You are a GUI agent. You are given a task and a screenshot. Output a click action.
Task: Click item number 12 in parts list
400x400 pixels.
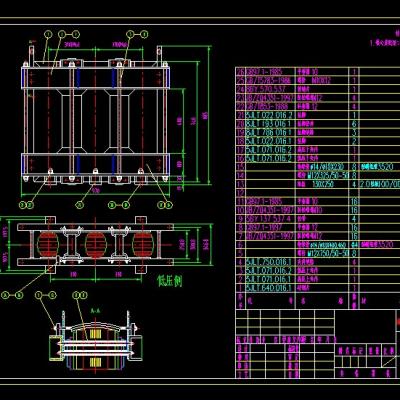click(x=240, y=193)
